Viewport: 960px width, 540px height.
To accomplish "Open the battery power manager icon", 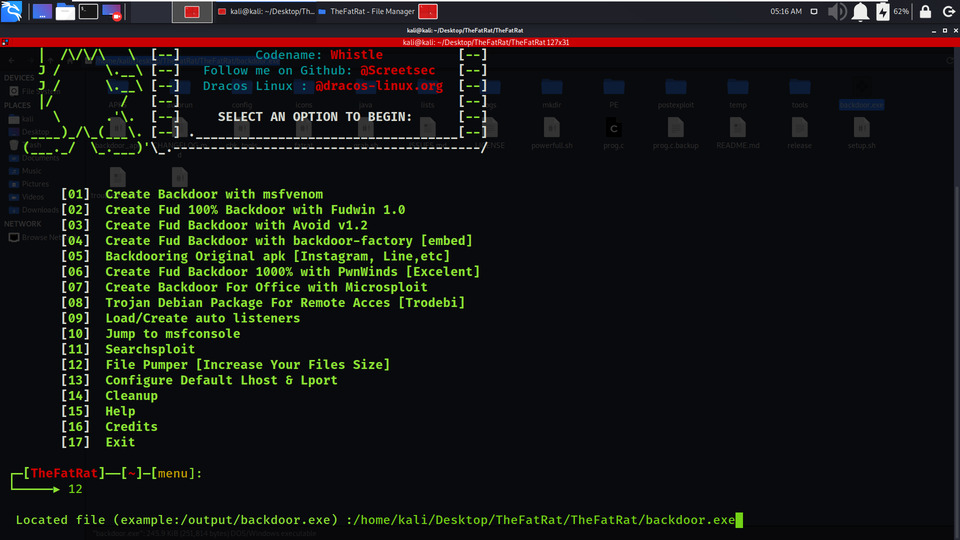I will 882,12.
